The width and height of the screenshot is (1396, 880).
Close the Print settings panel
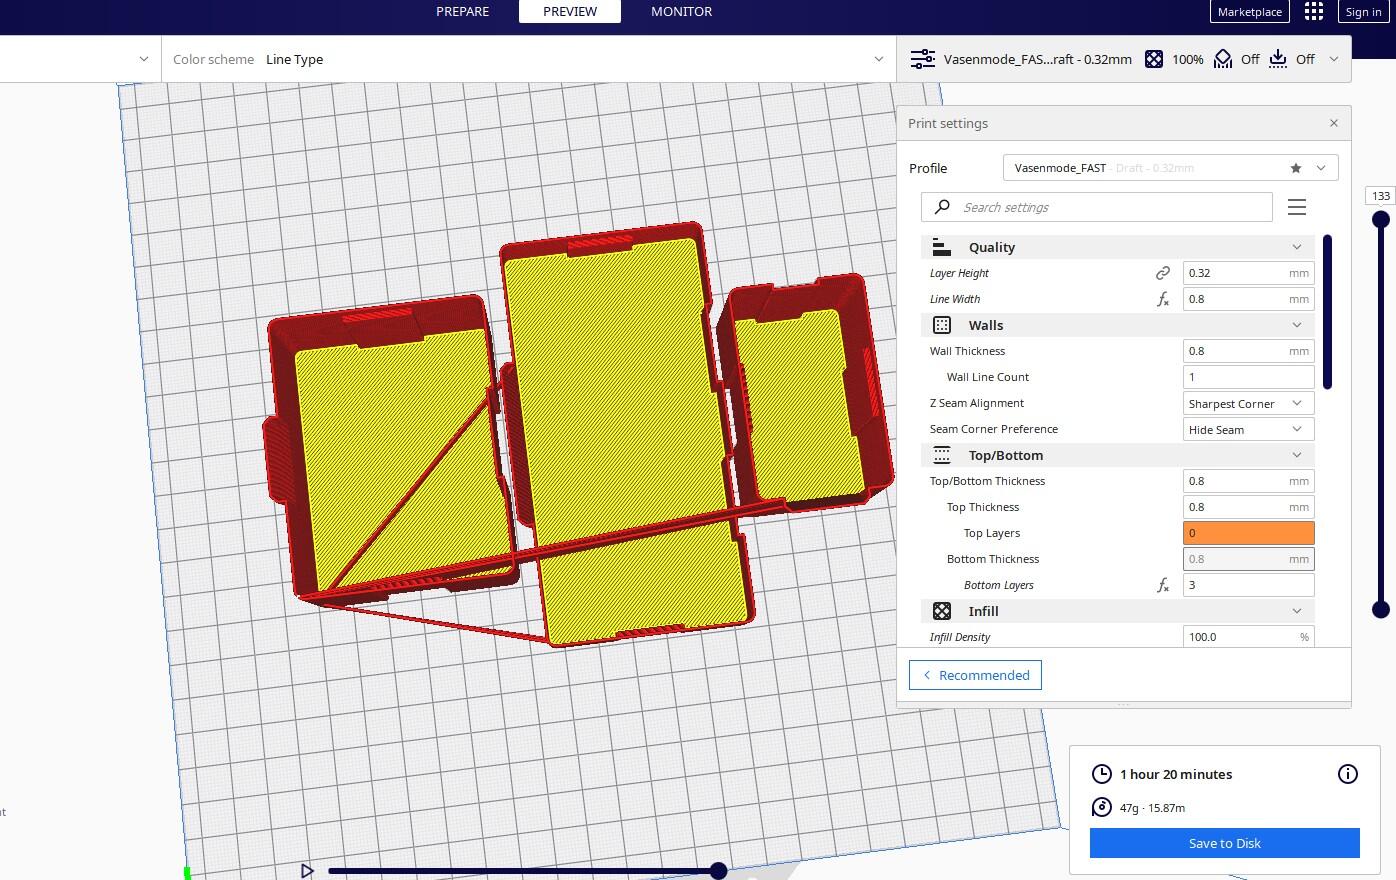click(x=1333, y=123)
